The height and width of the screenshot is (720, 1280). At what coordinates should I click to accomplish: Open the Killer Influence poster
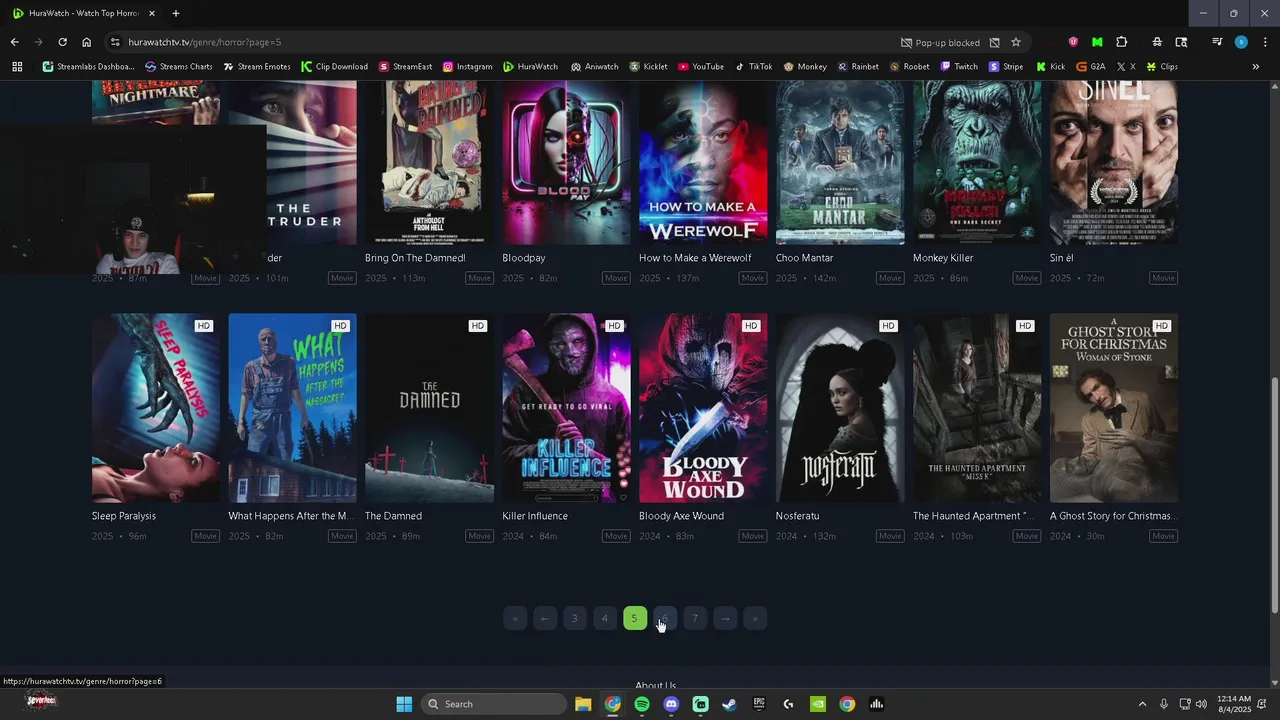click(x=566, y=408)
